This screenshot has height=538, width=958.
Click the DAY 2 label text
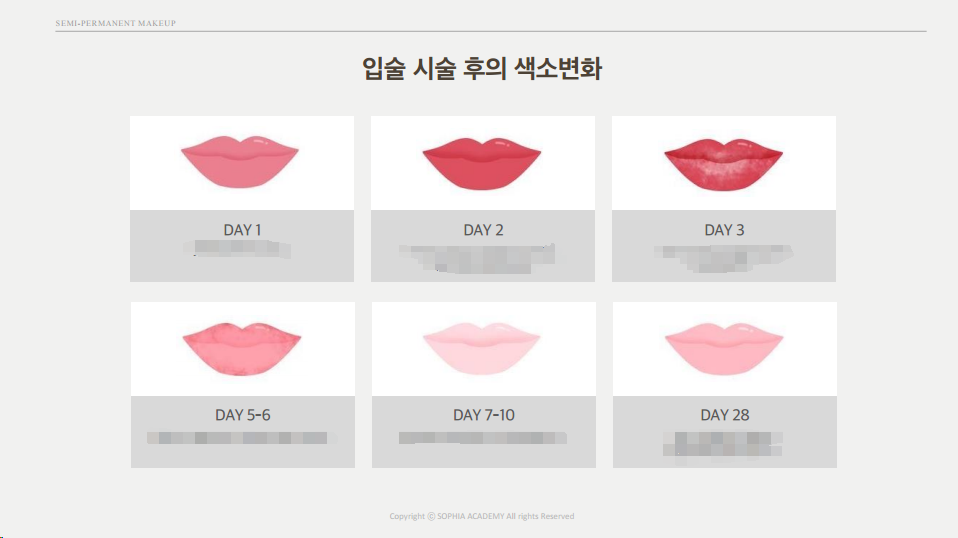tap(483, 230)
